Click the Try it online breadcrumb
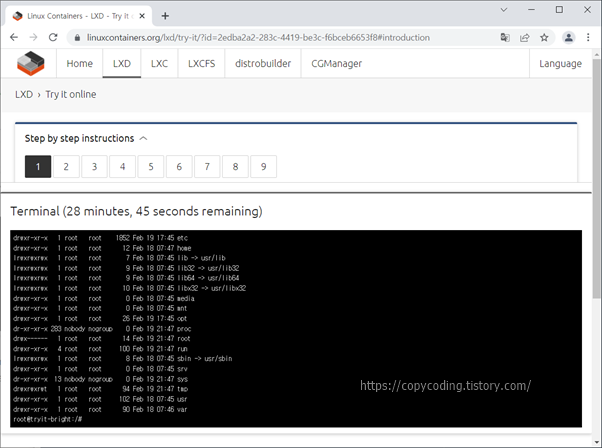This screenshot has width=602, height=448. 71,94
